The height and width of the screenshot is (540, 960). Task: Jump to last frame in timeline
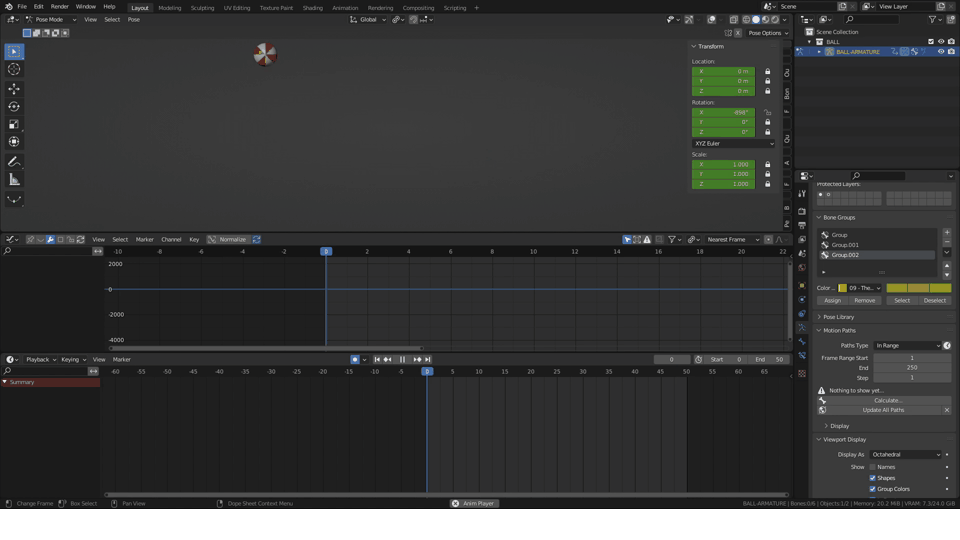click(427, 359)
